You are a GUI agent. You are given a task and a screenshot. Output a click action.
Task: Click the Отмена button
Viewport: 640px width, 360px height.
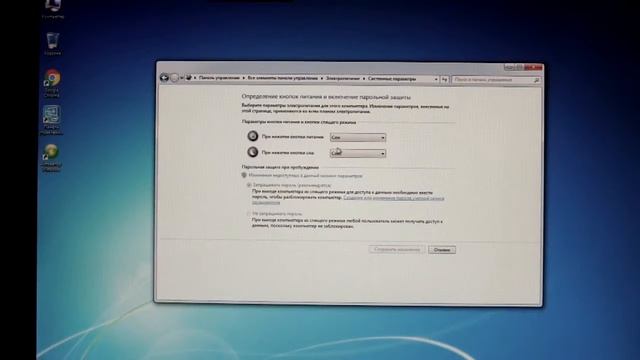coord(442,250)
